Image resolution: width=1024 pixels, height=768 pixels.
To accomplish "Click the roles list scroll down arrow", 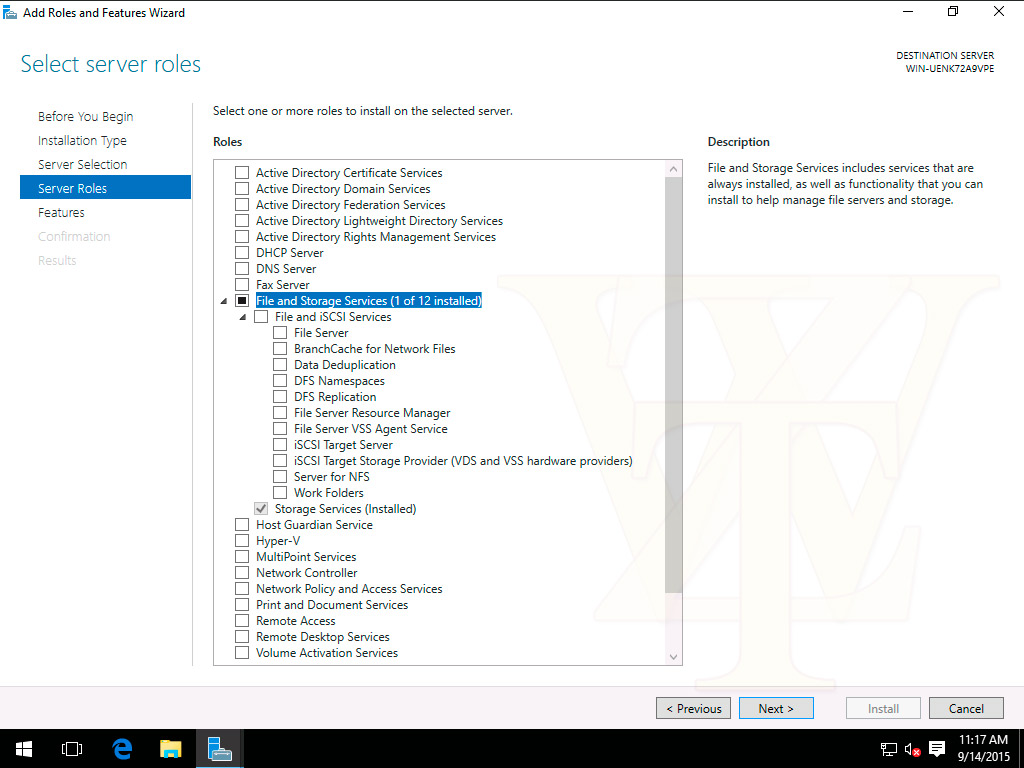I will coord(673,656).
